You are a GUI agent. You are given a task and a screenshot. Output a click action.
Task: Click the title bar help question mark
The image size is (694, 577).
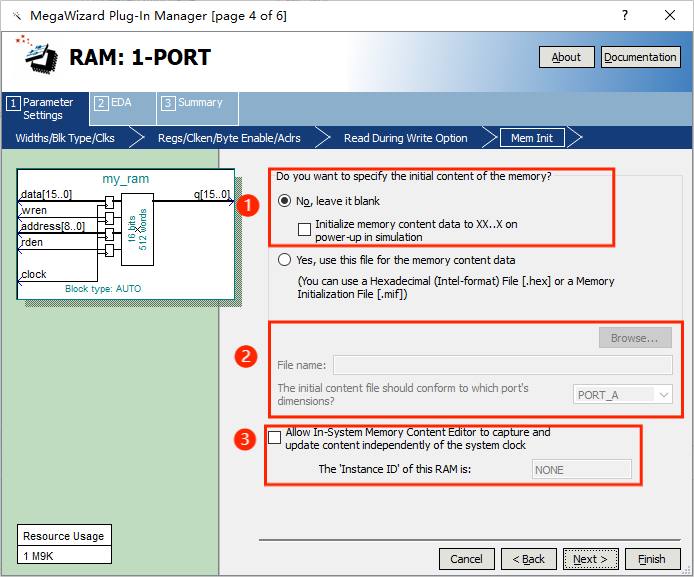pyautogui.click(x=625, y=15)
